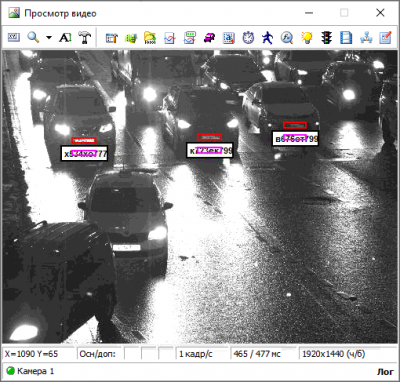The width and height of the screenshot is (400, 382).
Task: Click the 'Лог' button in status bar
Action: (385, 371)
